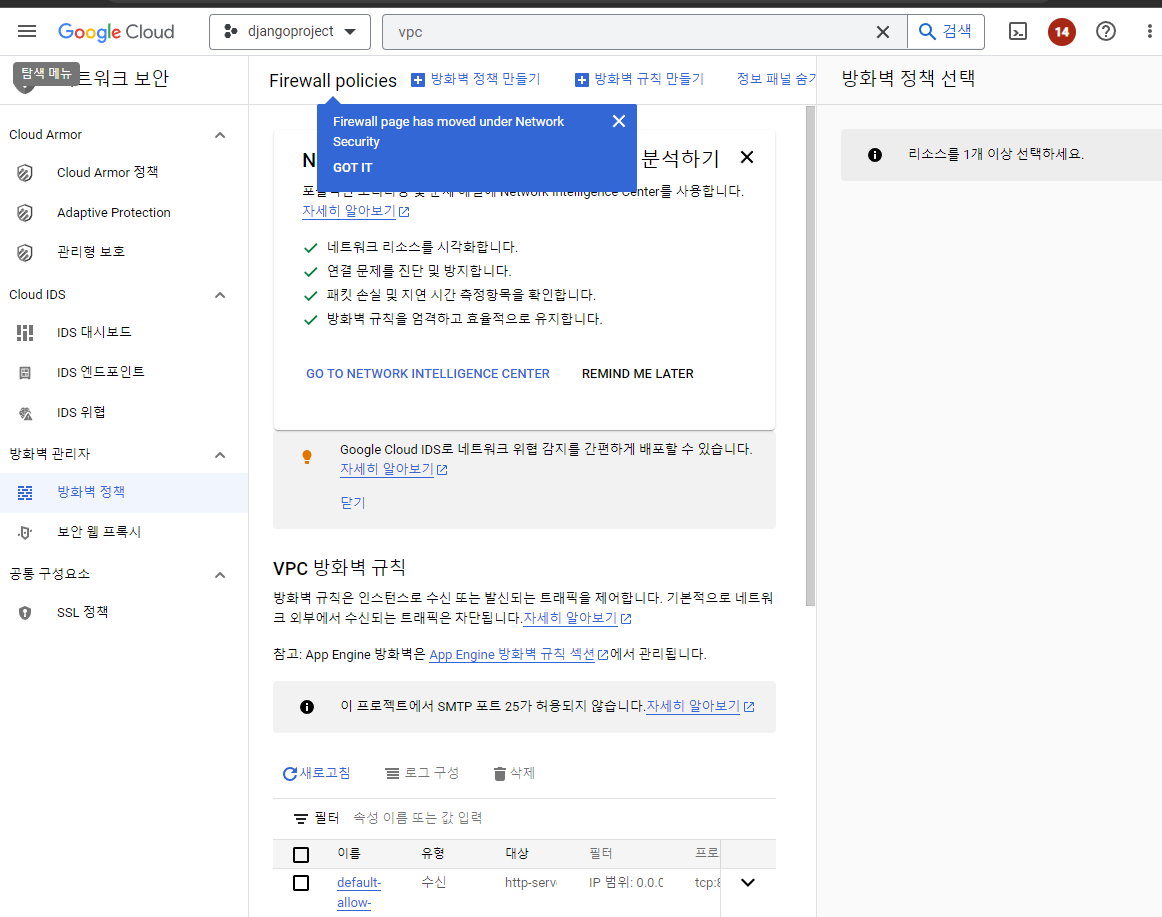Close the Network Intelligence Center card
The height and width of the screenshot is (917, 1162).
[x=747, y=157]
